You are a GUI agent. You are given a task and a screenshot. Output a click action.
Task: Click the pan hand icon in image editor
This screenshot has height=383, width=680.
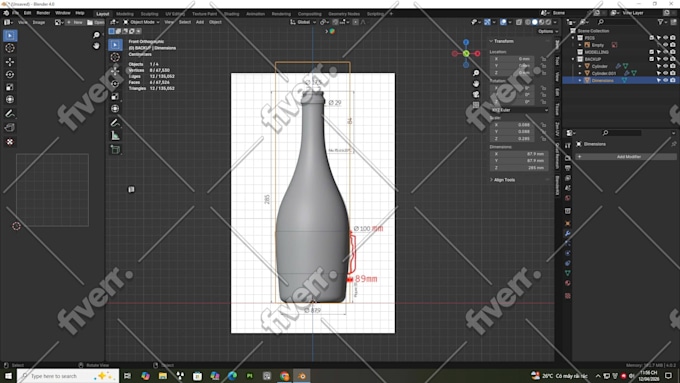[96, 46]
